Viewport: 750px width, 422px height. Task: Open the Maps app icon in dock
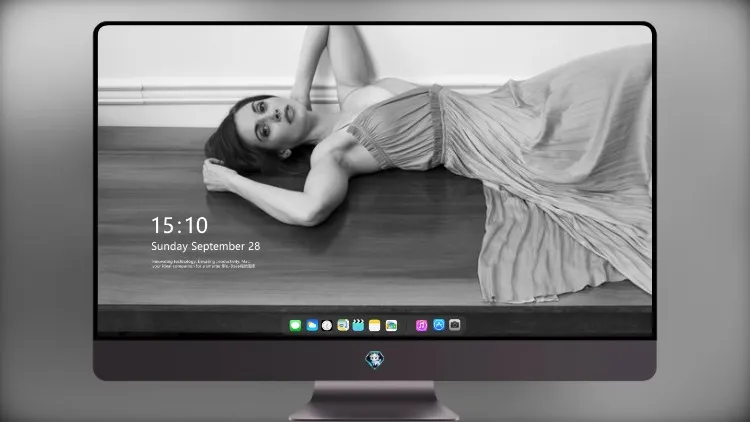coord(343,326)
